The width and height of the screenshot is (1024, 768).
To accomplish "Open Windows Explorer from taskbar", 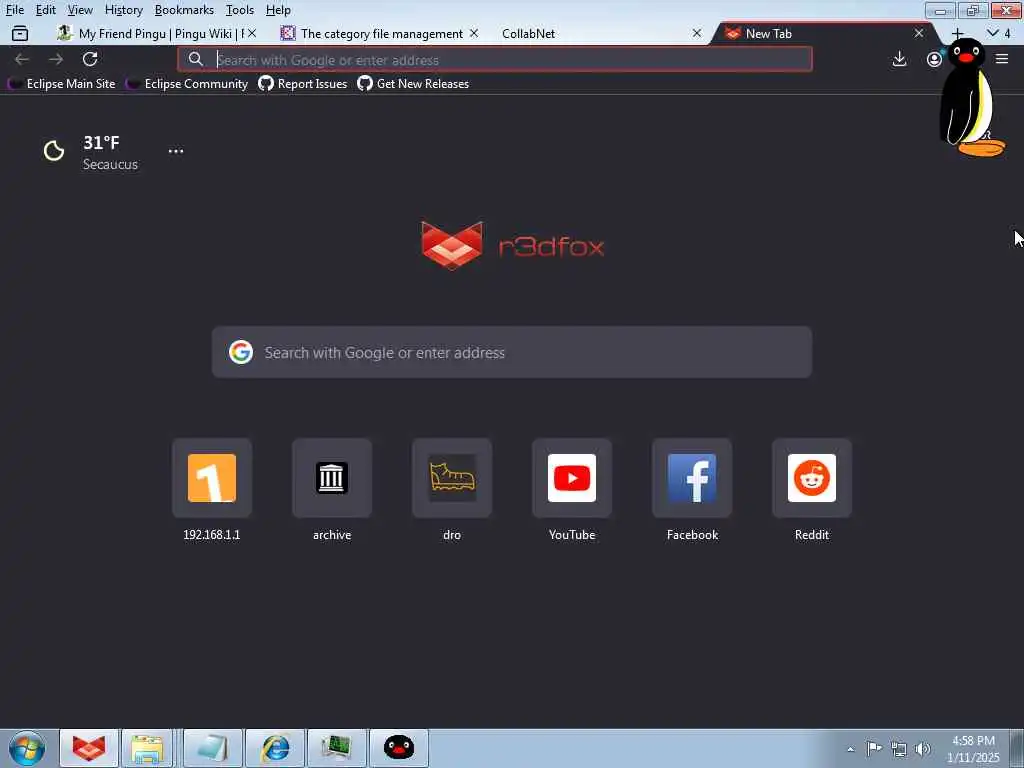I will tap(147, 748).
